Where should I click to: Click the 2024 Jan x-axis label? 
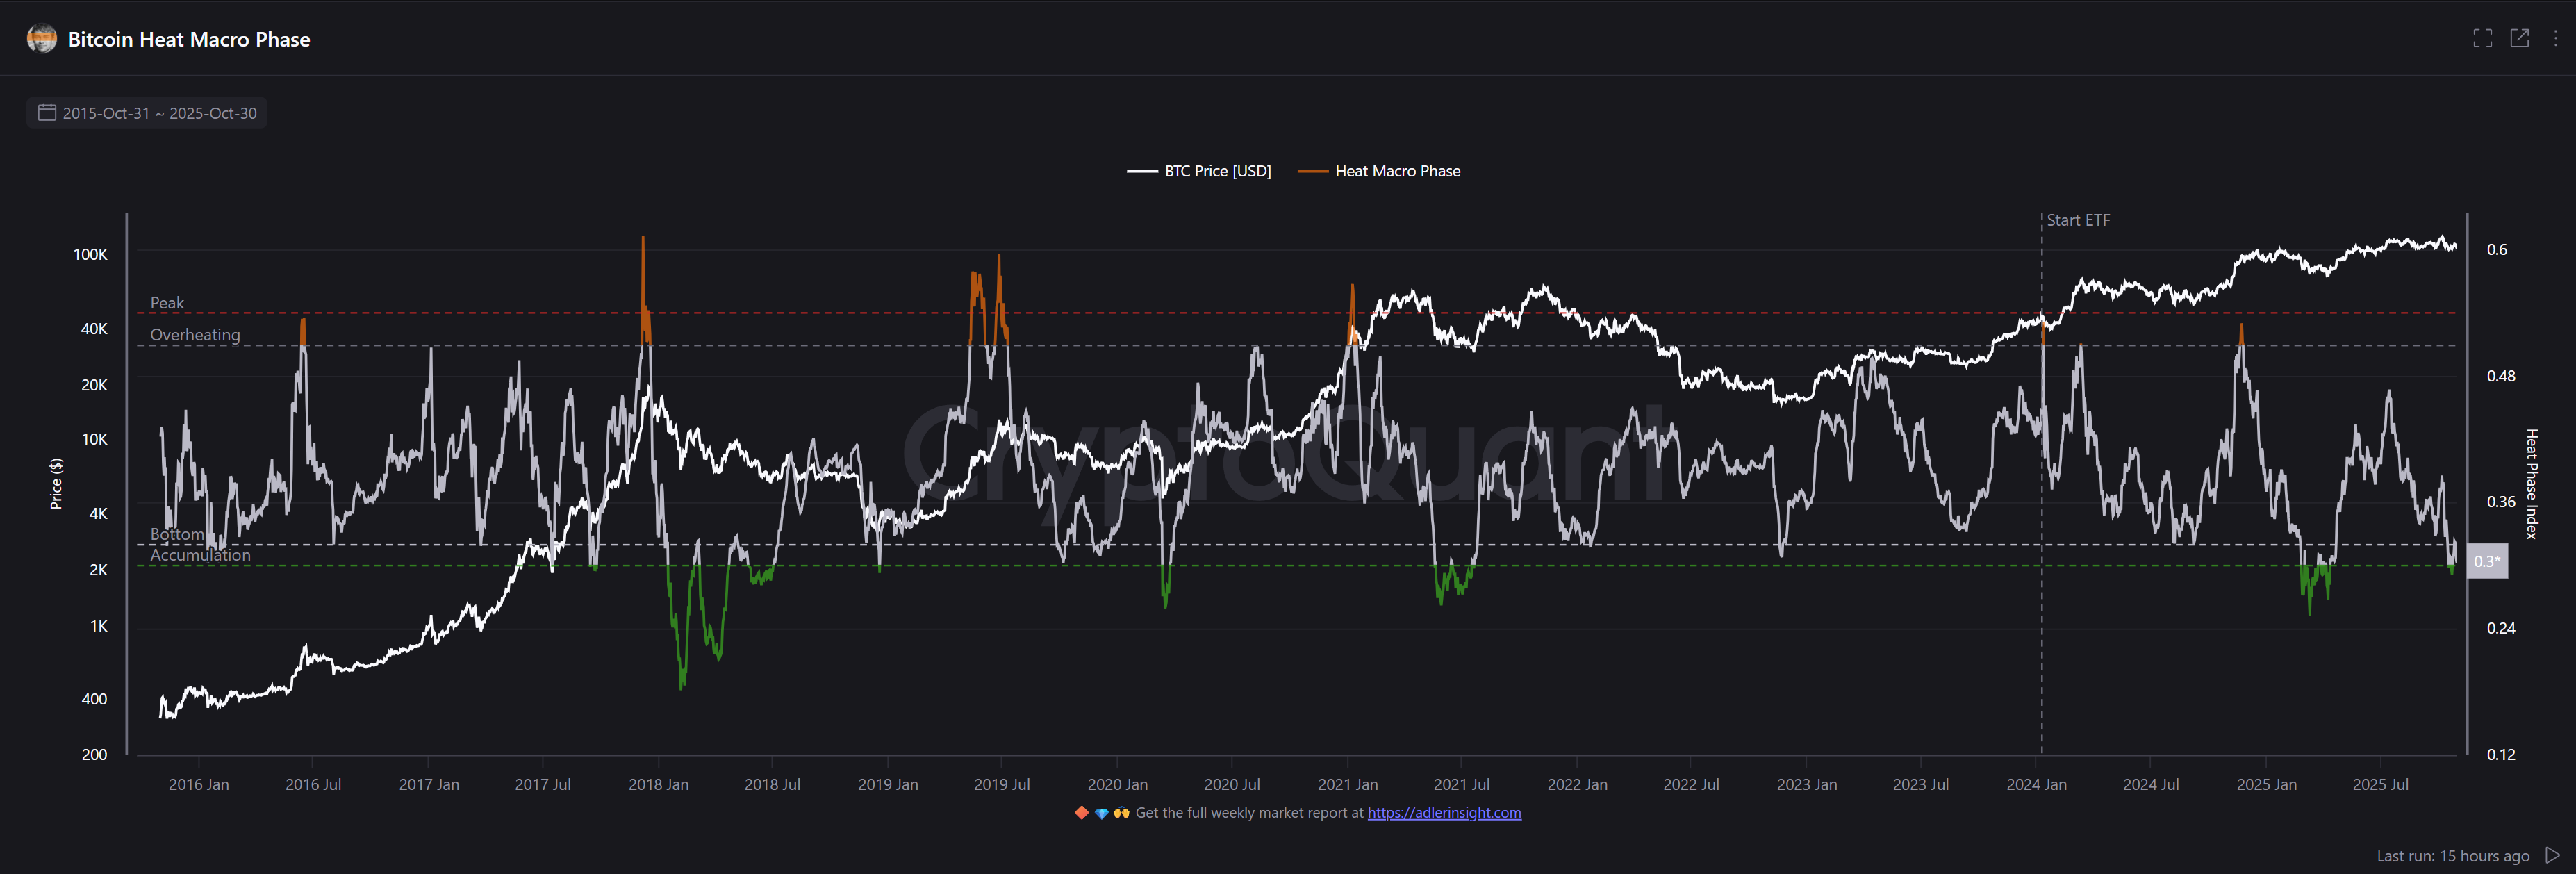pos(2036,784)
